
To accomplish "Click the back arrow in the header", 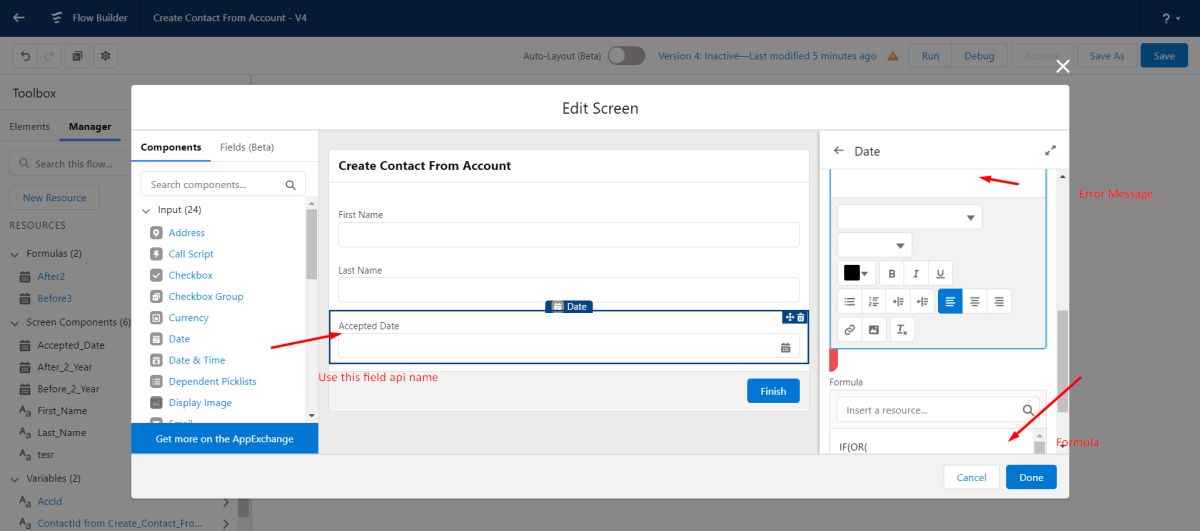I will coord(19,18).
